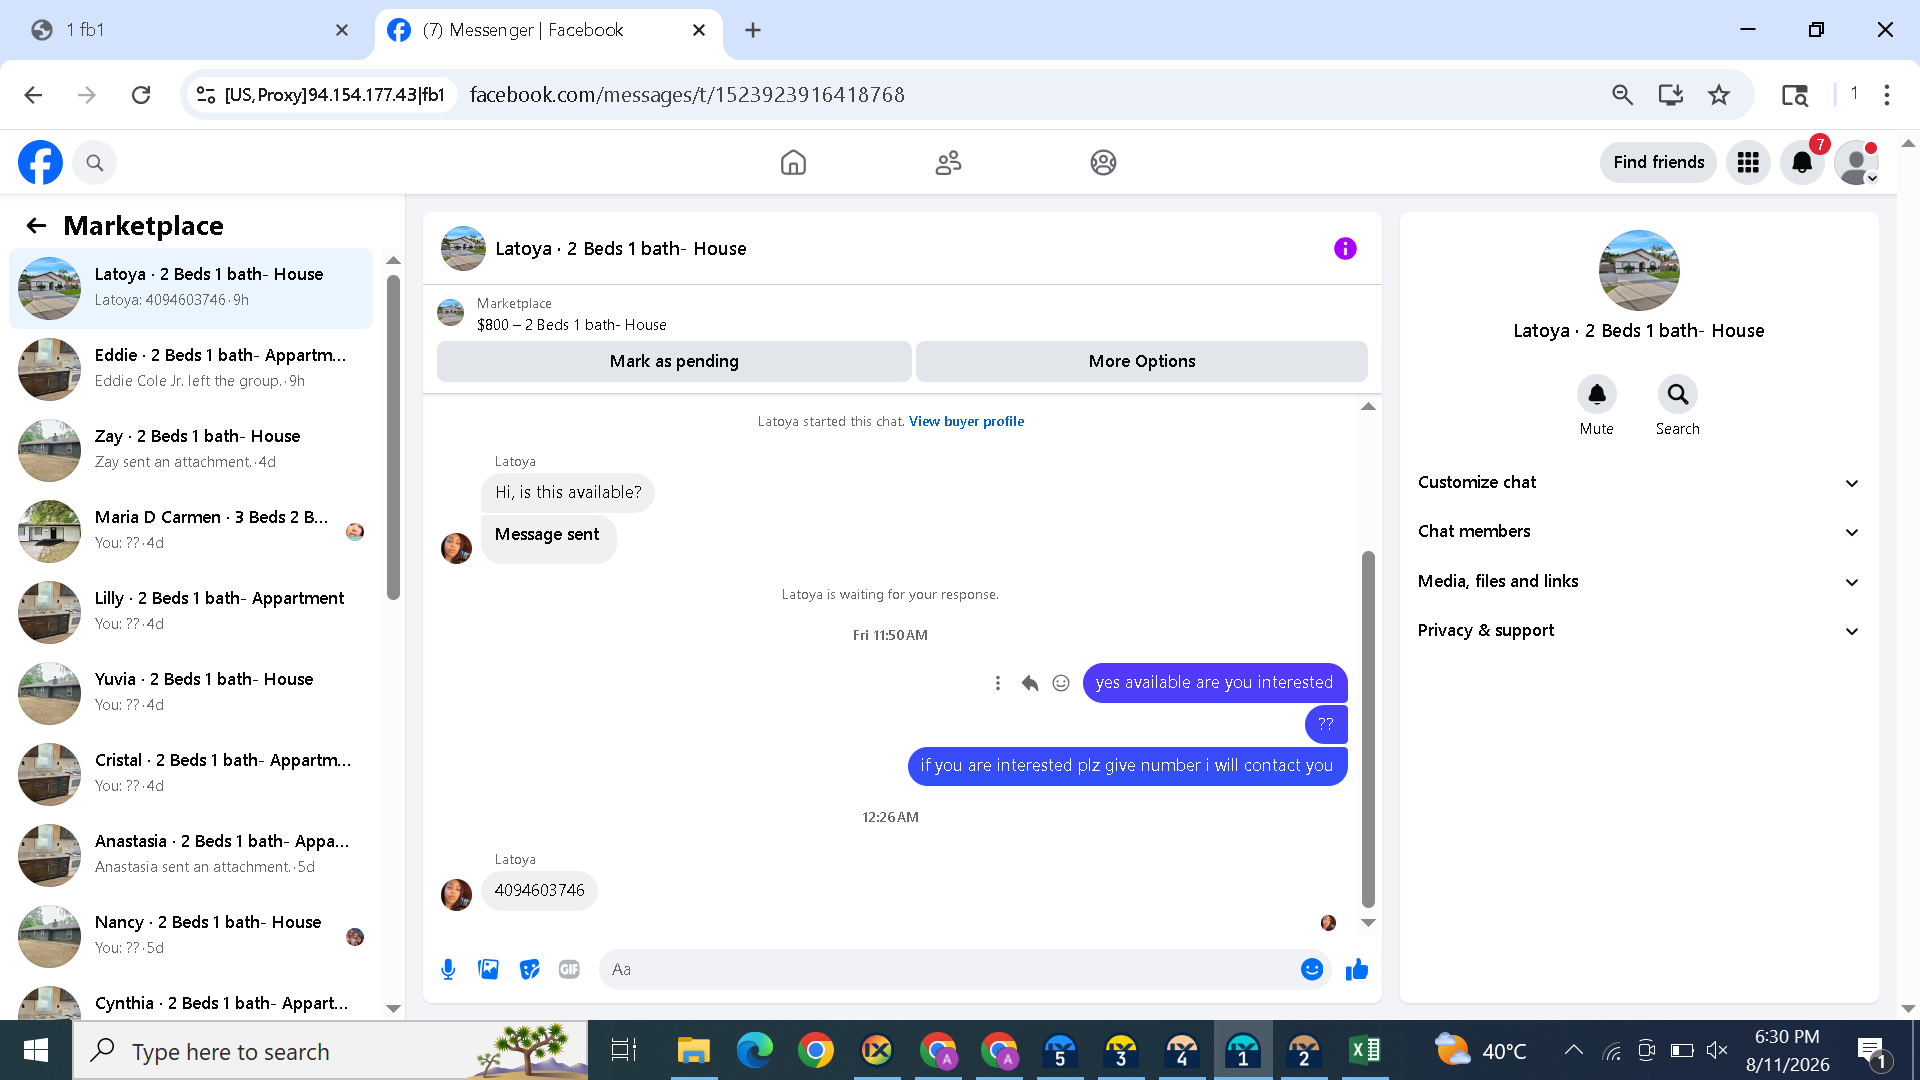Go to Facebook Home feed icon
The image size is (1920, 1080).
tap(793, 162)
